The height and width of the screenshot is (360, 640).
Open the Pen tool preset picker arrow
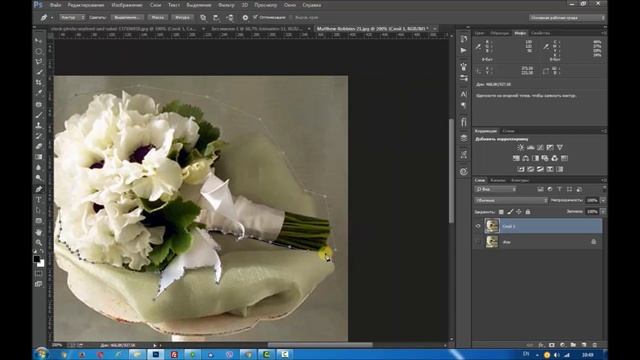pos(51,18)
